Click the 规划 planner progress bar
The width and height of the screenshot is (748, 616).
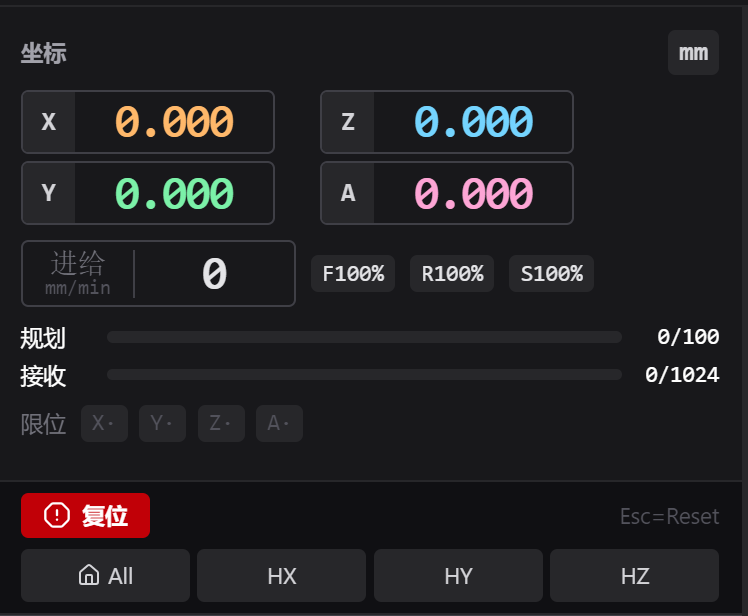pyautogui.click(x=364, y=337)
